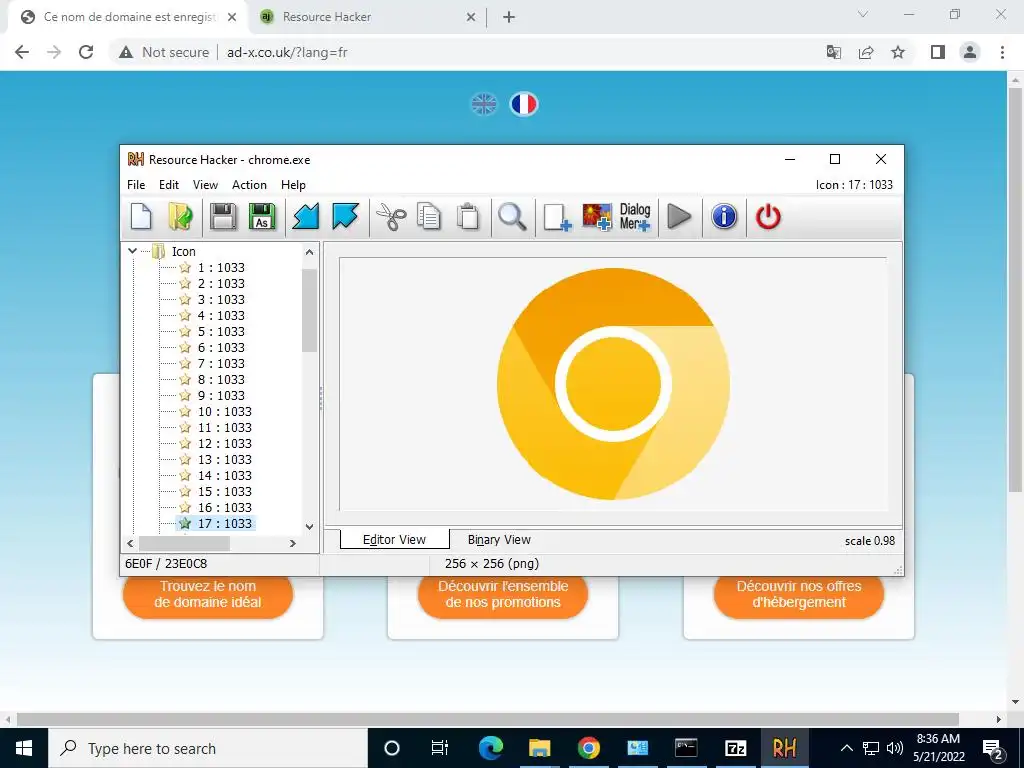The width and height of the screenshot is (1024, 768).
Task: Click the share page icon in address bar
Action: pos(866,52)
